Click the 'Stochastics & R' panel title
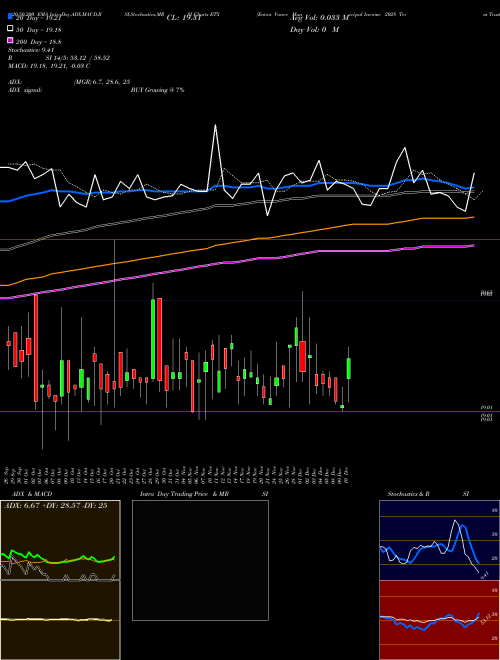The image size is (500, 660). click(409, 494)
